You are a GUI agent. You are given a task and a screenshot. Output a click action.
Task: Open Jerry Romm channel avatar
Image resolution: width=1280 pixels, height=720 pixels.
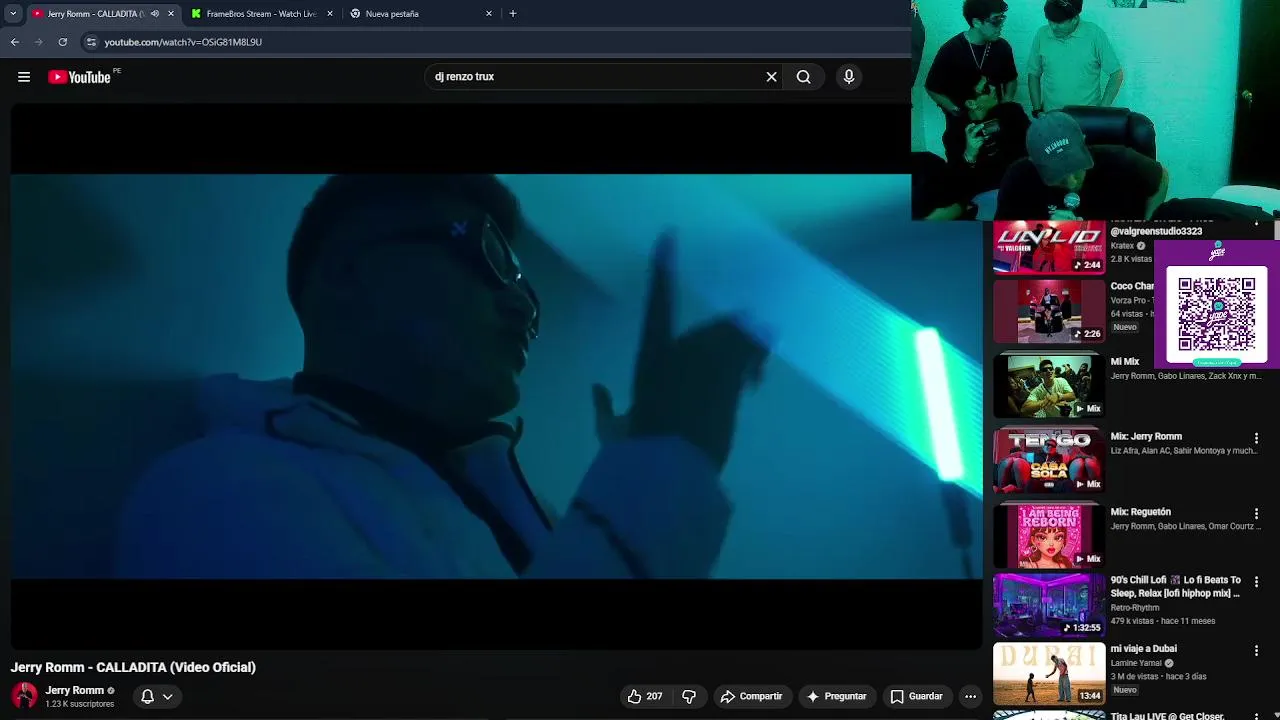click(24, 696)
